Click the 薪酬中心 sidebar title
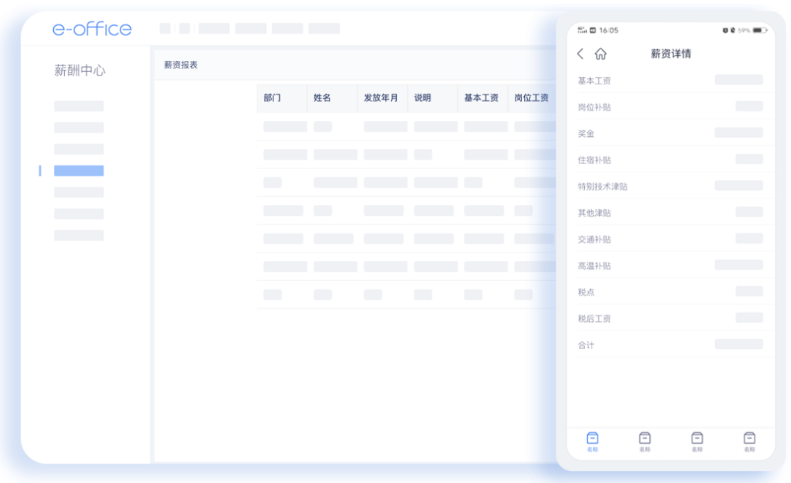The image size is (791, 483). point(80,71)
